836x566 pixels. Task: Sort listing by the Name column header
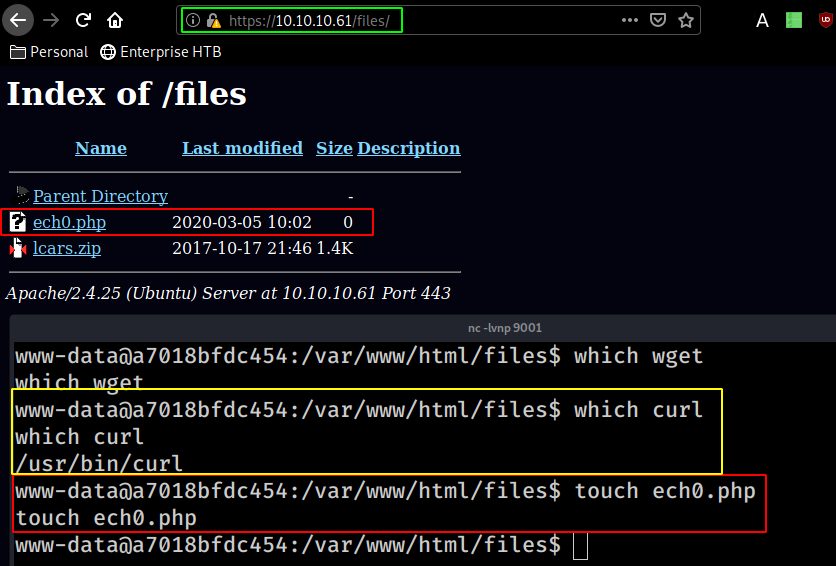click(x=101, y=148)
